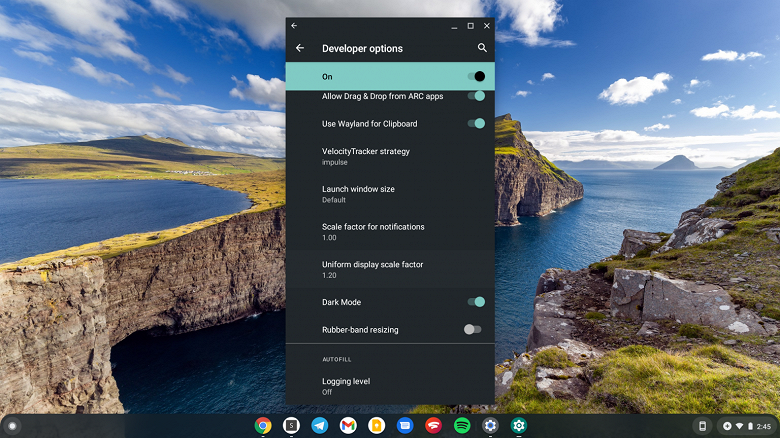Screen dimensions: 780x438
Task: Open Launch window size setting
Action: tap(390, 194)
